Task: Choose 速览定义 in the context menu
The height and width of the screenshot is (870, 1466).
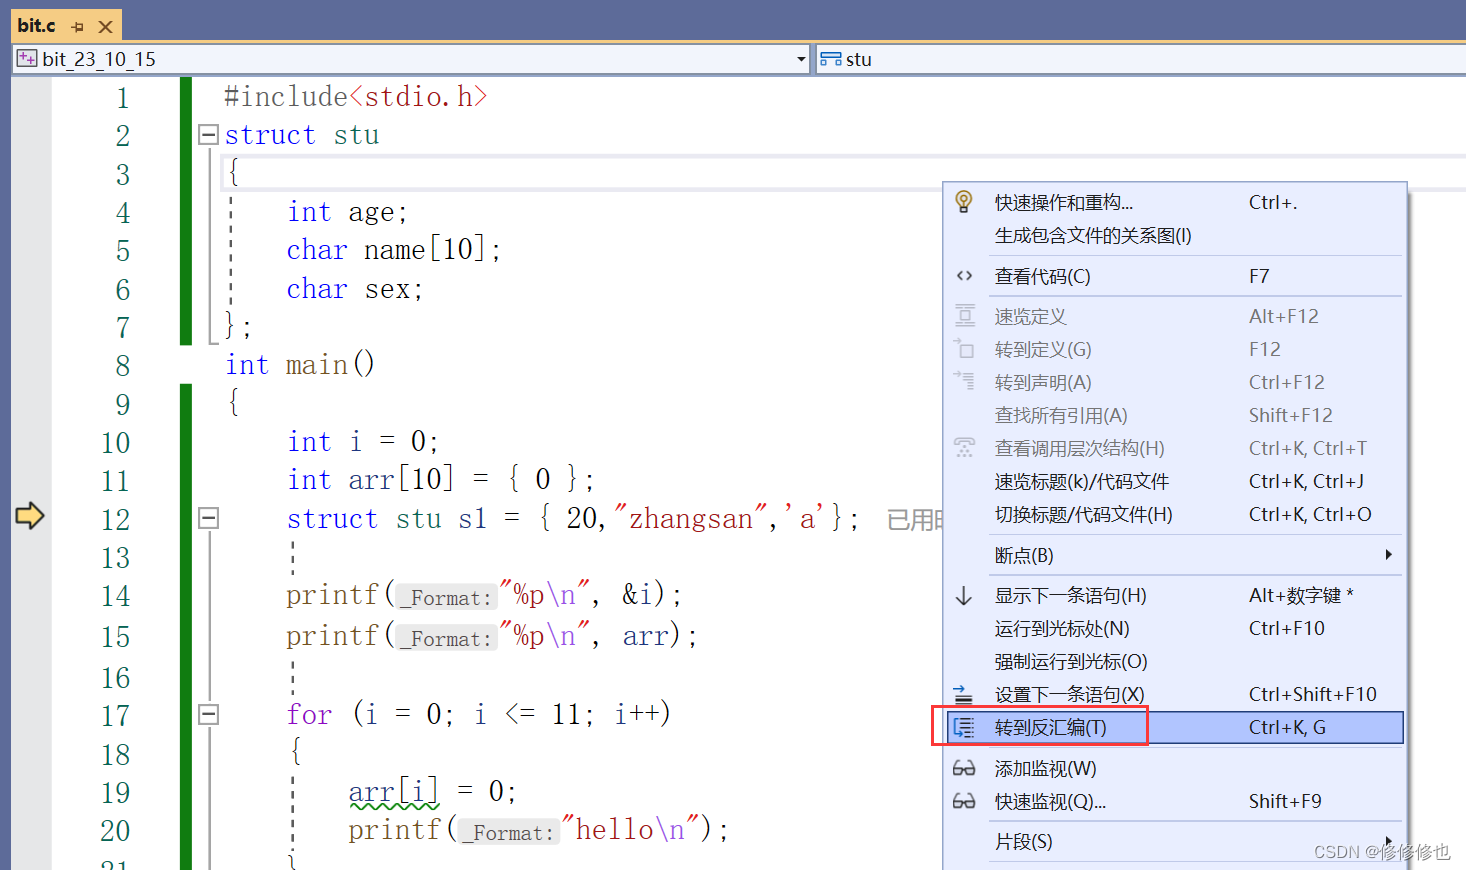Action: coord(1175,316)
